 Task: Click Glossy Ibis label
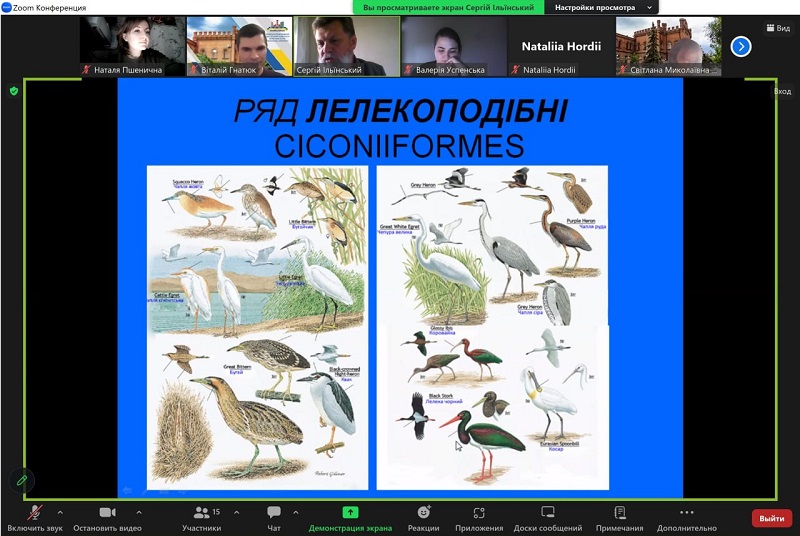[x=441, y=328]
